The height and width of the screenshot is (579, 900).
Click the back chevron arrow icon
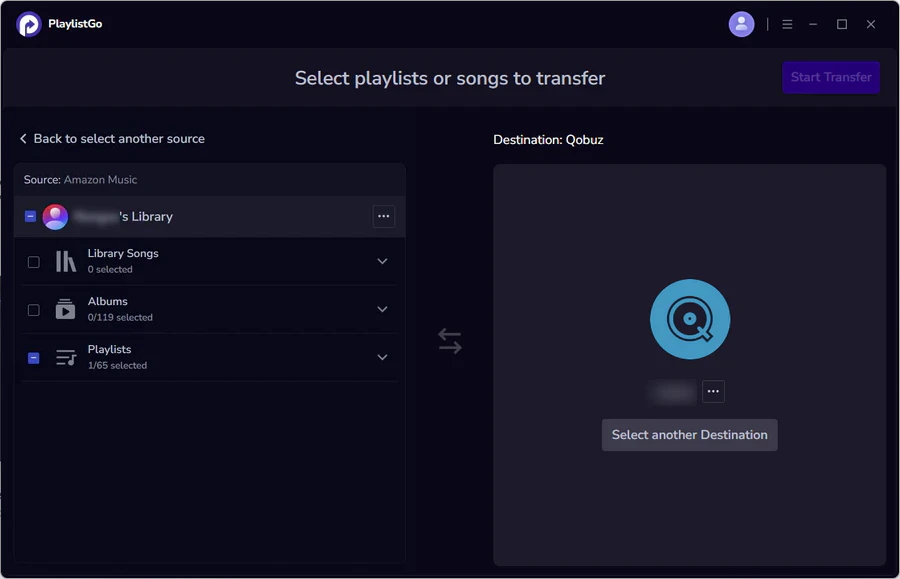[x=23, y=139]
